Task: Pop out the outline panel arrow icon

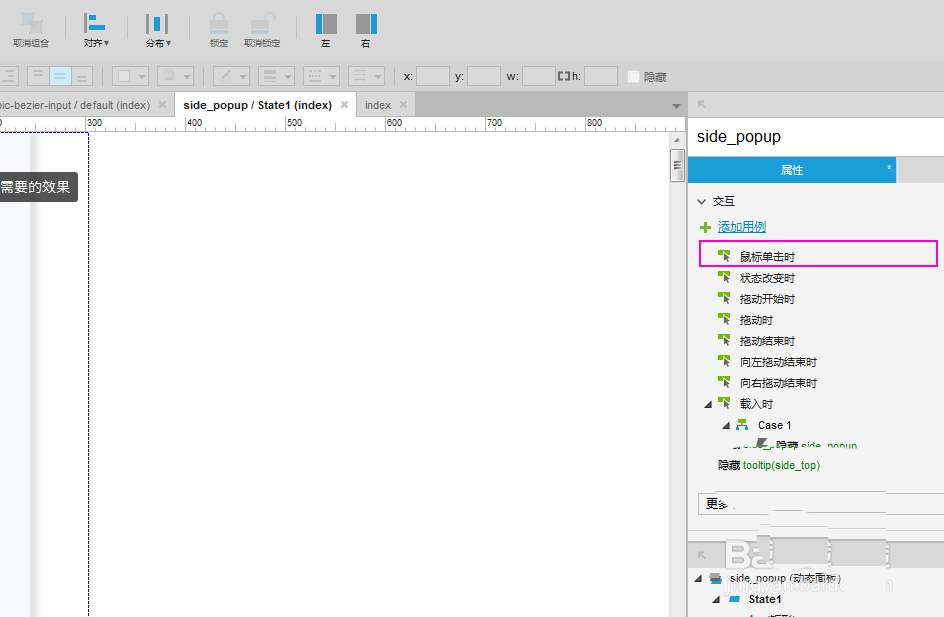Action: coord(701,555)
